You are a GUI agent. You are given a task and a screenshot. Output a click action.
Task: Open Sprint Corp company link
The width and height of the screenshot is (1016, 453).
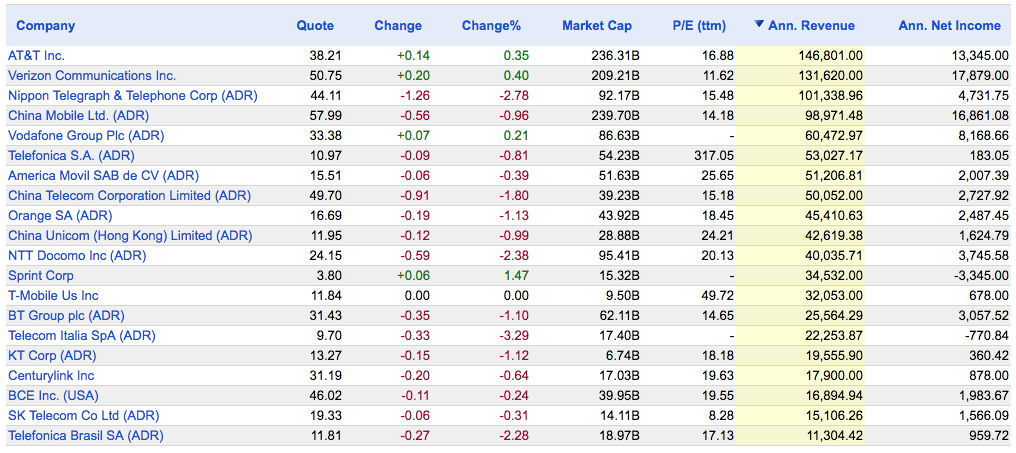click(x=41, y=276)
